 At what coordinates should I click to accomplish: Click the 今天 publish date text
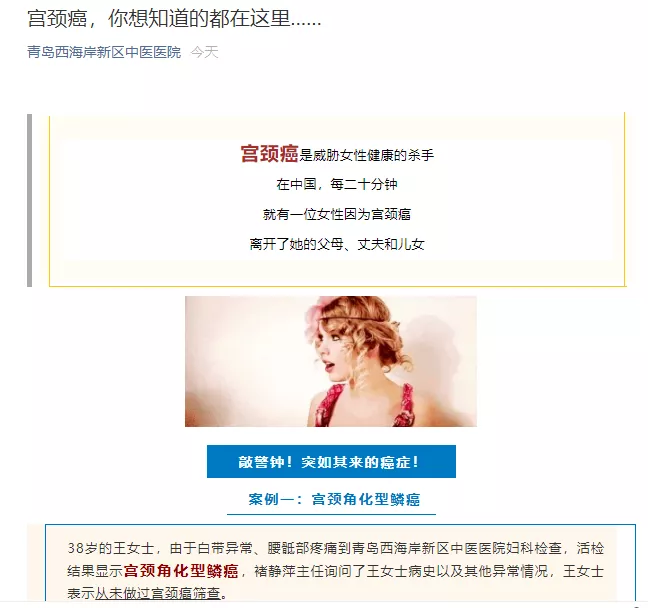point(204,52)
